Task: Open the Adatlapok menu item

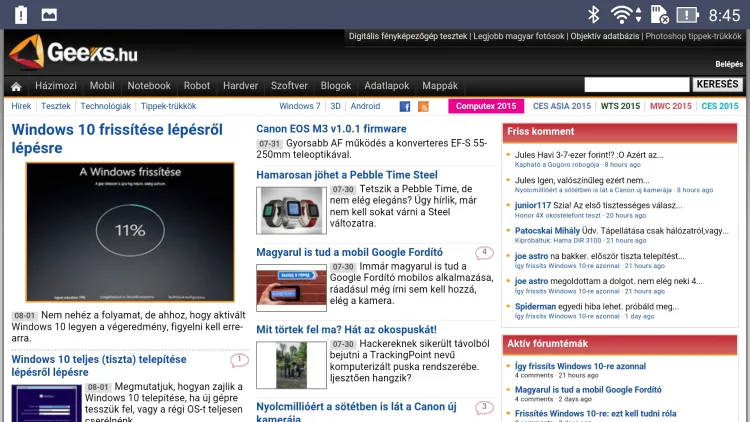Action: [x=386, y=86]
